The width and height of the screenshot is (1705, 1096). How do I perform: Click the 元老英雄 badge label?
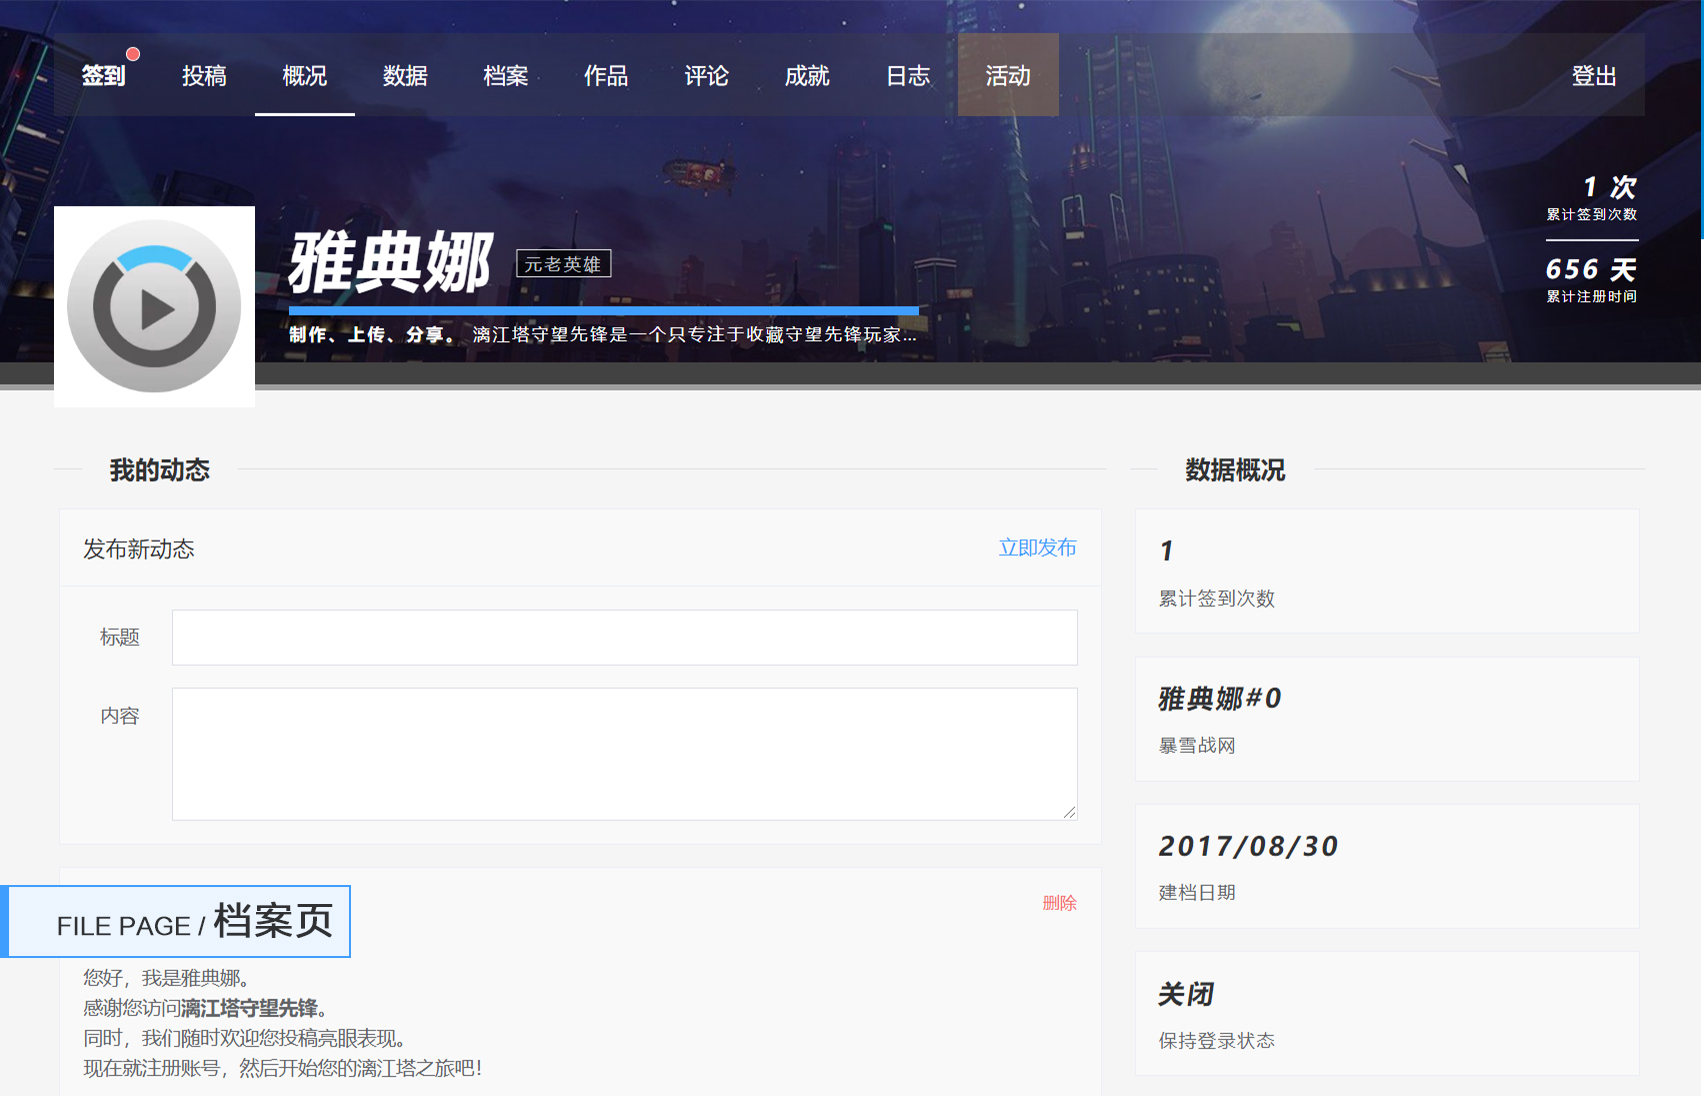pyautogui.click(x=563, y=264)
